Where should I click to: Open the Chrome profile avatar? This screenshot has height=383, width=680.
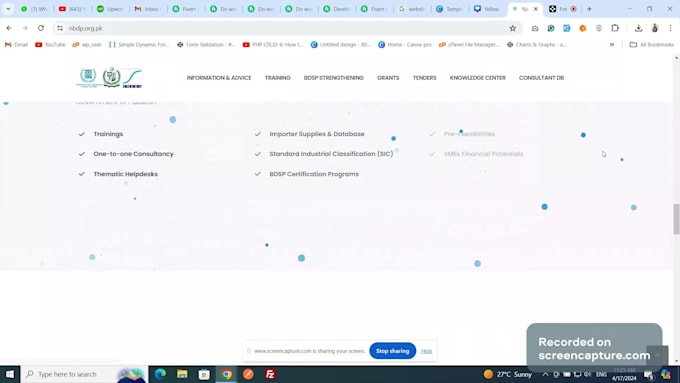coord(654,28)
